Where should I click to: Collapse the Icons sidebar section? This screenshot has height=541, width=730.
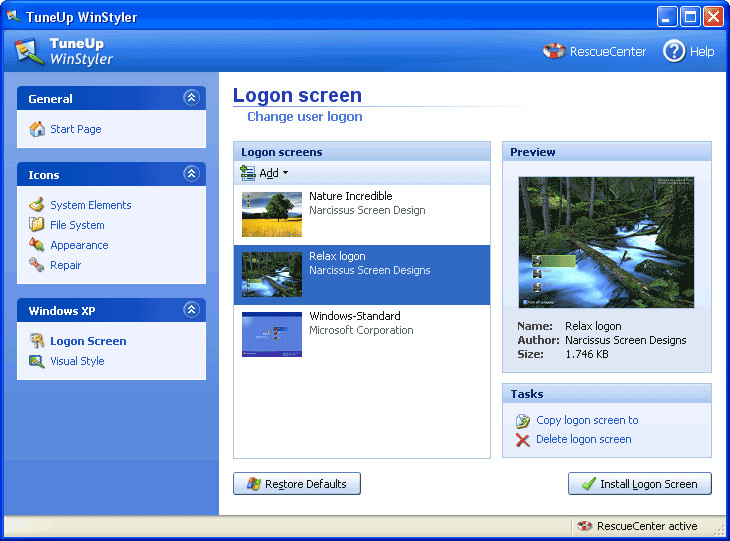(x=191, y=174)
